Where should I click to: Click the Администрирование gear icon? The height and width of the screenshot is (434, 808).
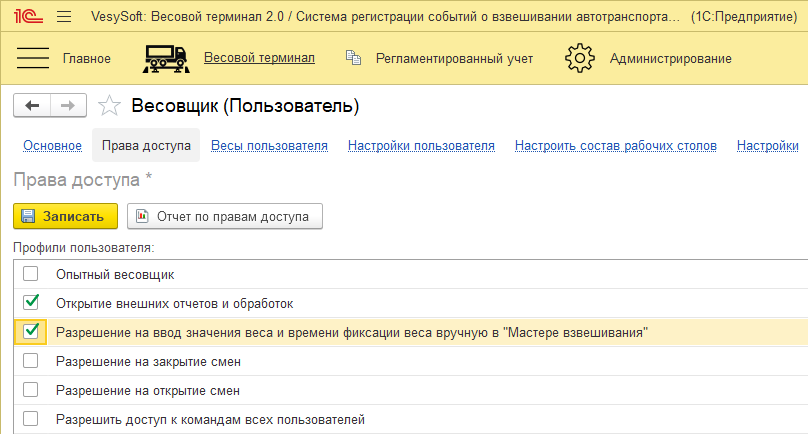click(x=580, y=58)
